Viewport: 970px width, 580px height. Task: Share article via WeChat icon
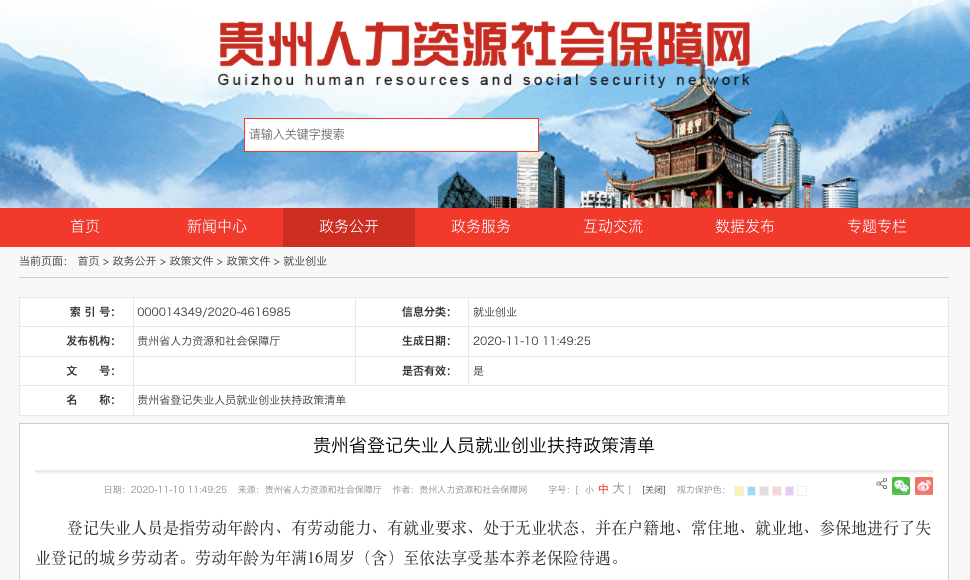(901, 486)
